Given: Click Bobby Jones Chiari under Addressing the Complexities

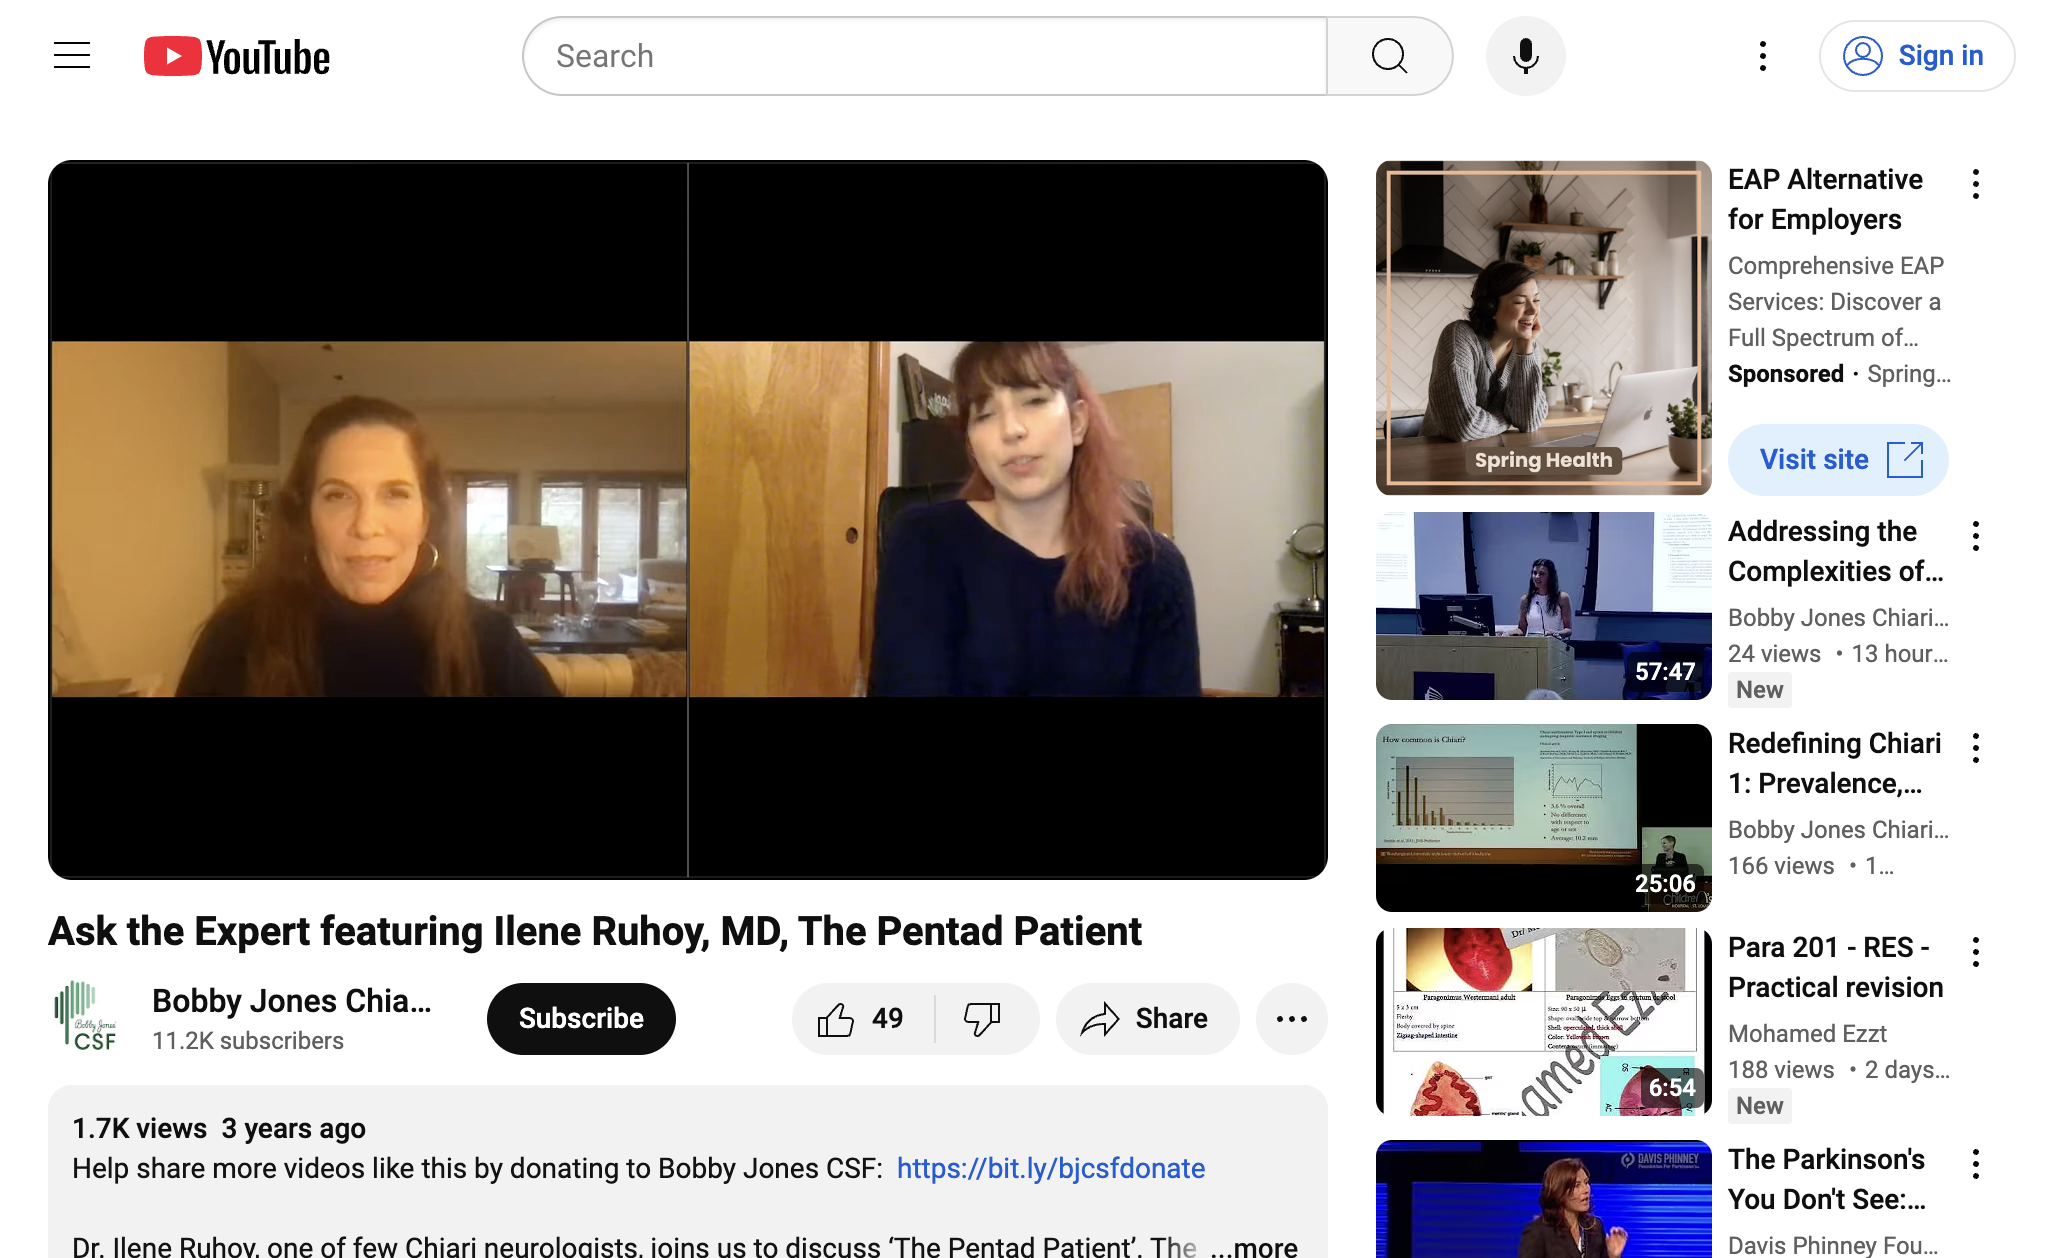Looking at the screenshot, I should pyautogui.click(x=1838, y=618).
